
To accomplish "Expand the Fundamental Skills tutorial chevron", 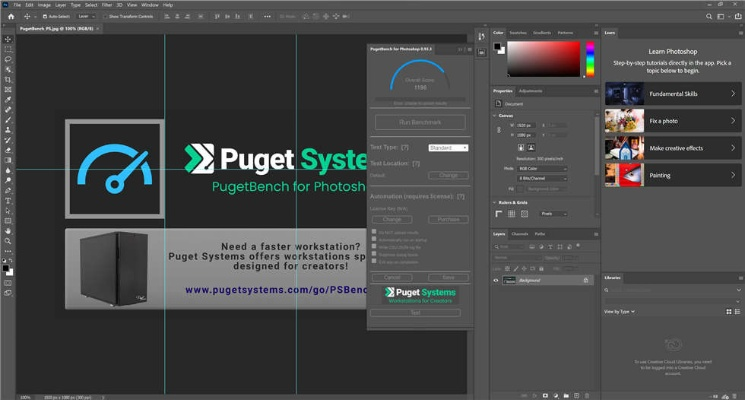I will coord(733,93).
